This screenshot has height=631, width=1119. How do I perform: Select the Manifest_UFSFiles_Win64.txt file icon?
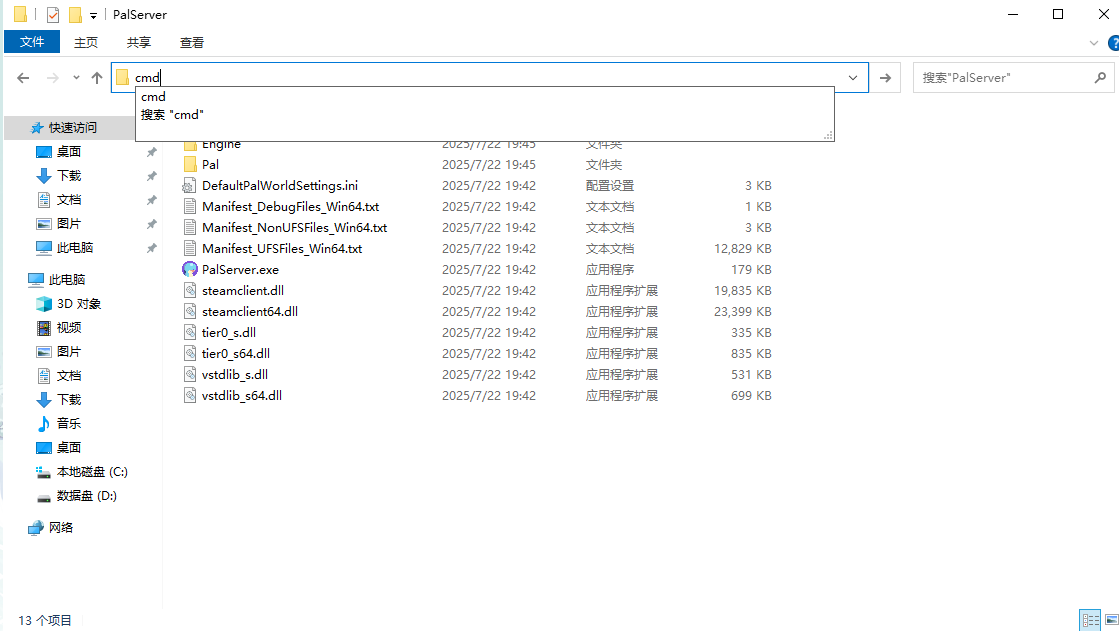click(x=189, y=248)
